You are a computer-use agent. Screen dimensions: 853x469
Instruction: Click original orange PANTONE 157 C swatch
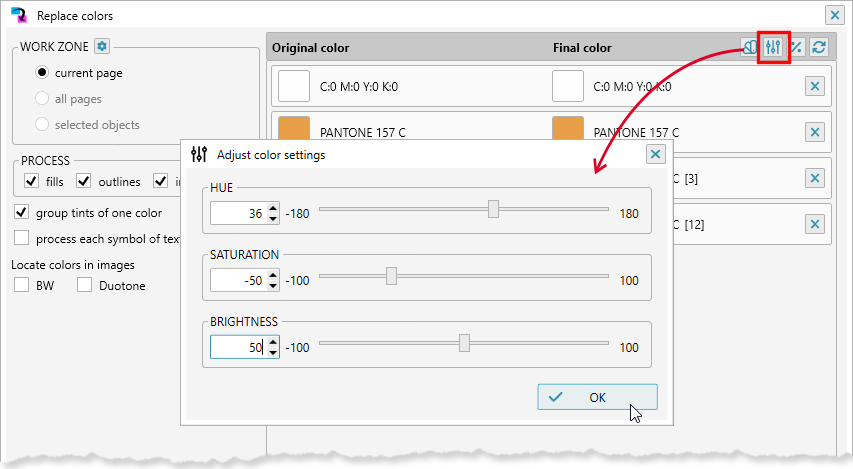point(294,129)
